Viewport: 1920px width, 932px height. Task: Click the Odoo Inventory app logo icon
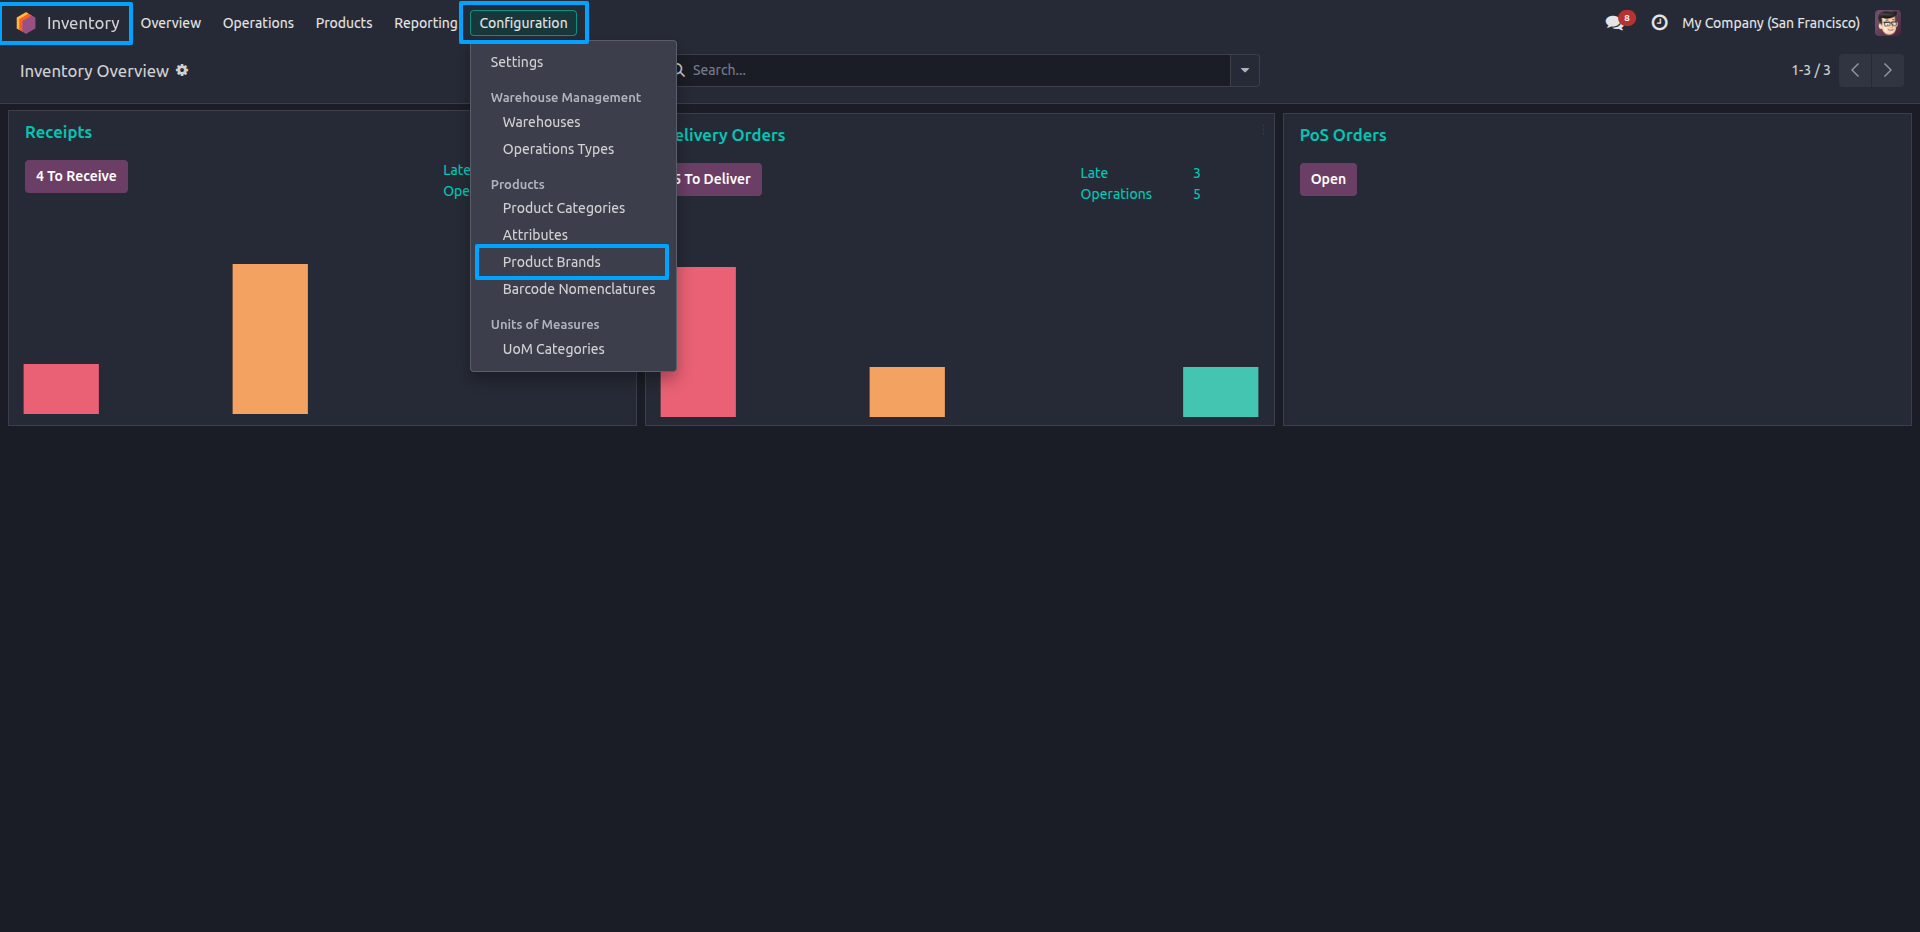pyautogui.click(x=26, y=23)
